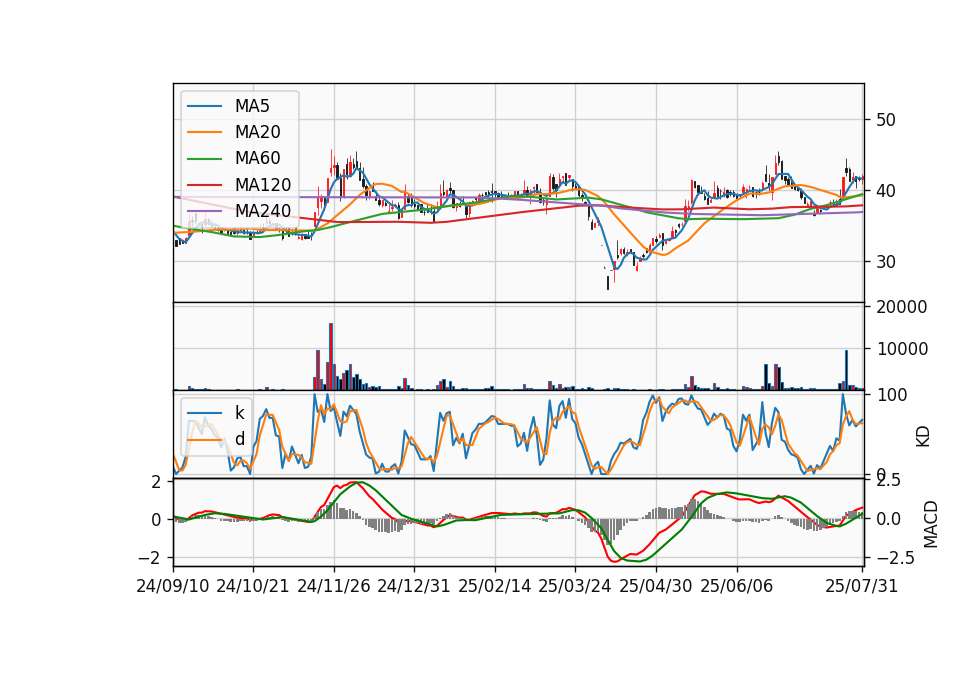Click the green MA60 legend line sample
This screenshot has width=960, height=690.
[204, 159]
